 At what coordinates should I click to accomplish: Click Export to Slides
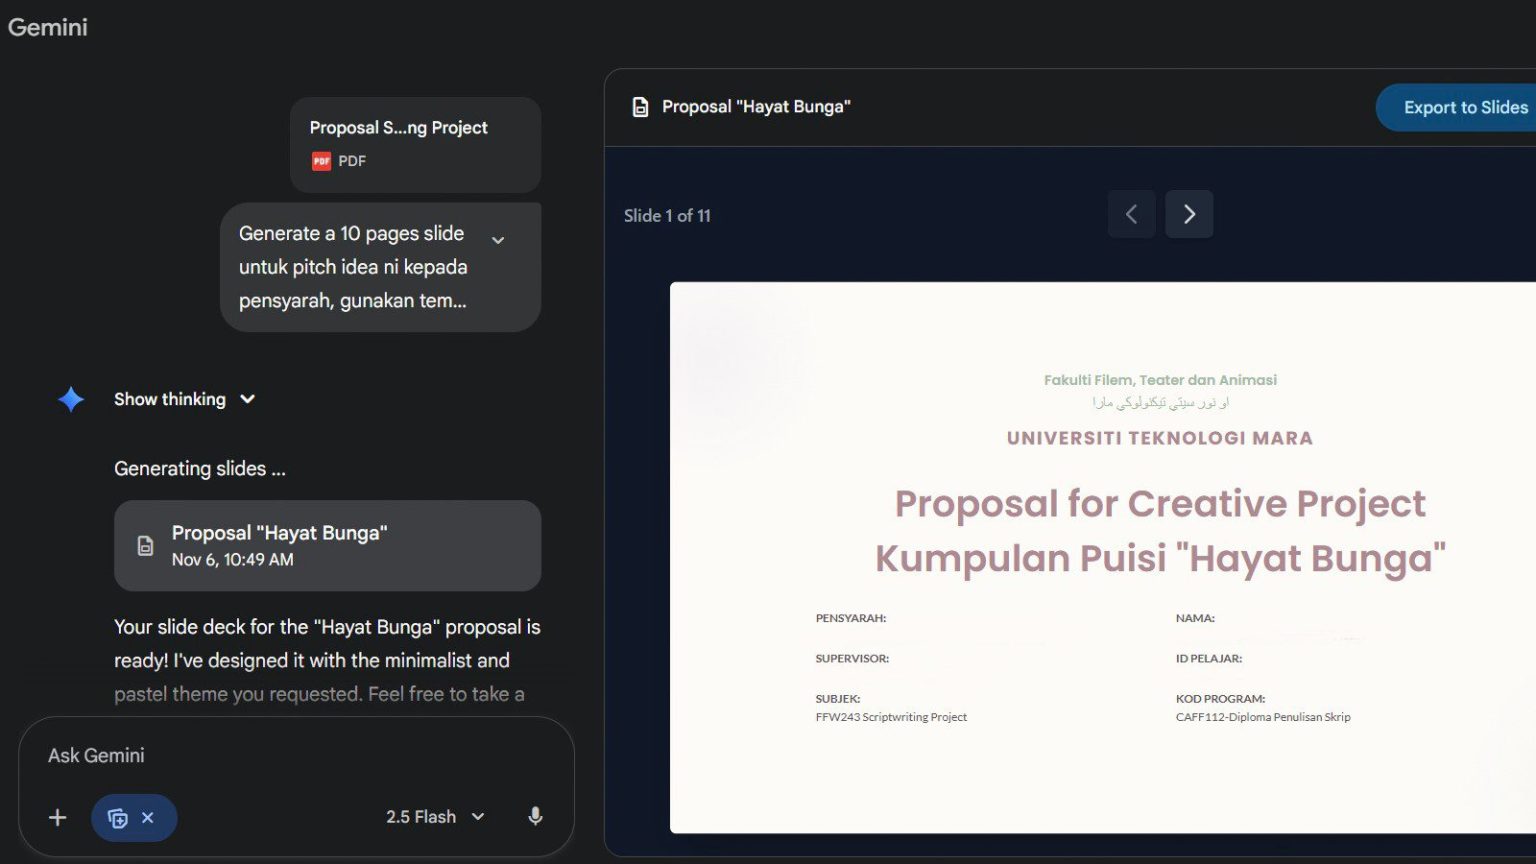click(x=1465, y=107)
